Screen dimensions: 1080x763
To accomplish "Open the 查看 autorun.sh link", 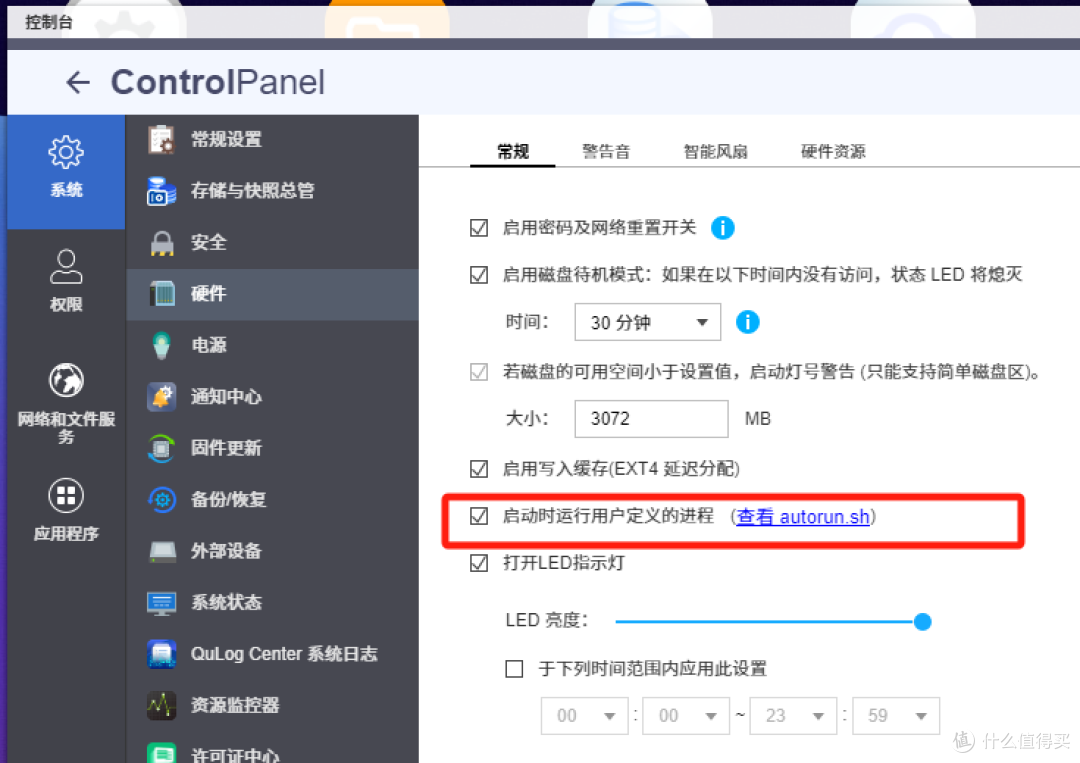I will tap(803, 516).
